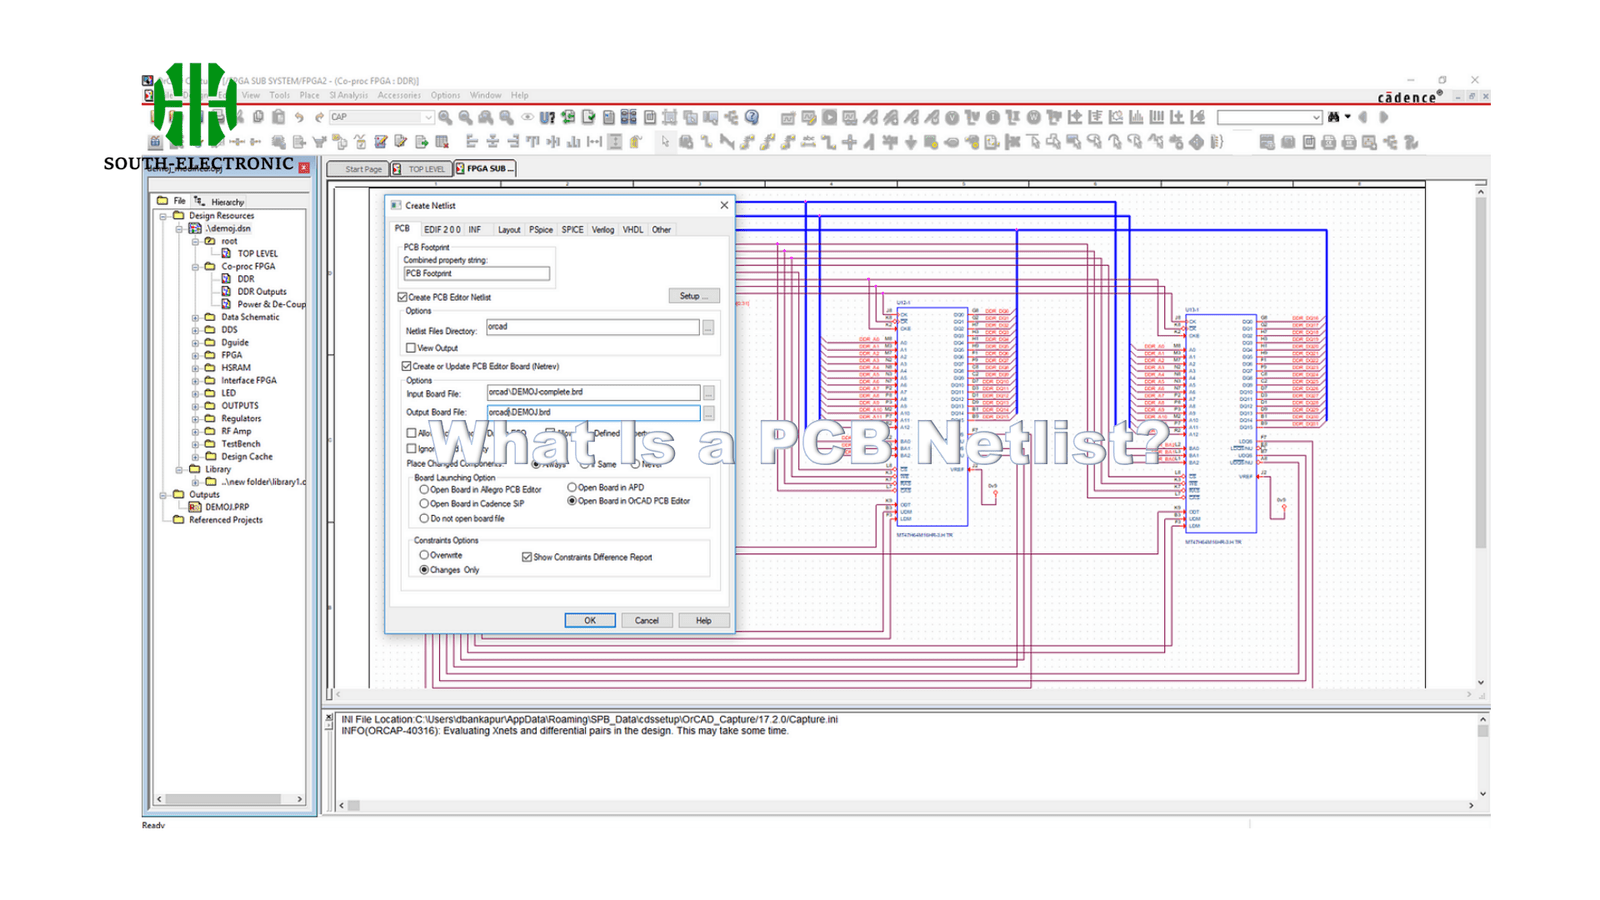Click the U? annotate icon
The width and height of the screenshot is (1600, 900).
[547, 118]
